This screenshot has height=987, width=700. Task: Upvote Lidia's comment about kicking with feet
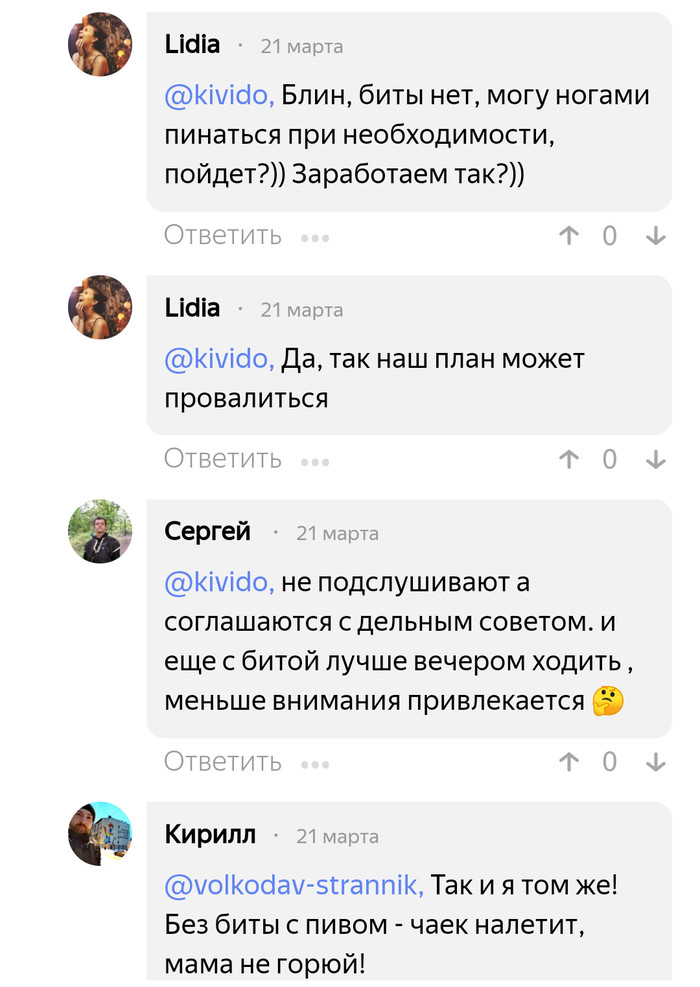(x=569, y=236)
